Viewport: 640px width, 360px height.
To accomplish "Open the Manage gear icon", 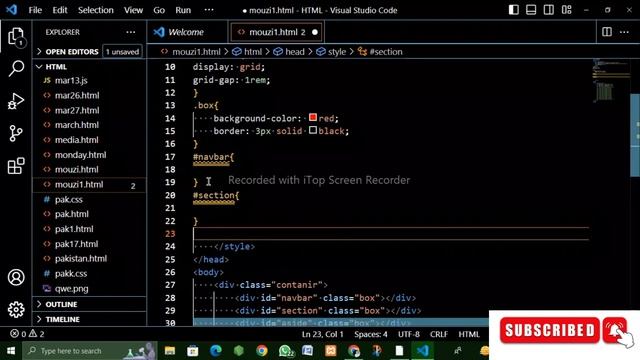I will 16,309.
